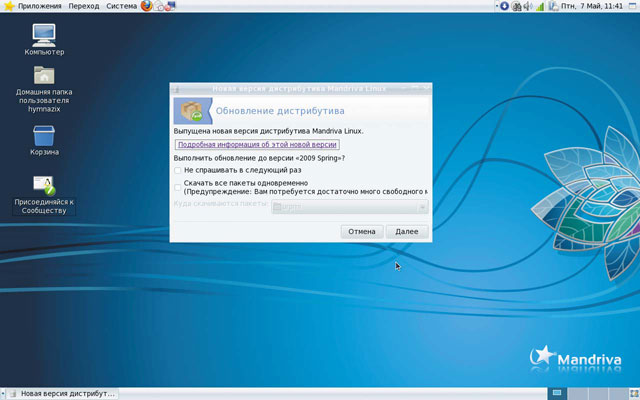This screenshot has height=400, width=640.
Task: Launch Firefox from the top panel
Action: pos(147,6)
